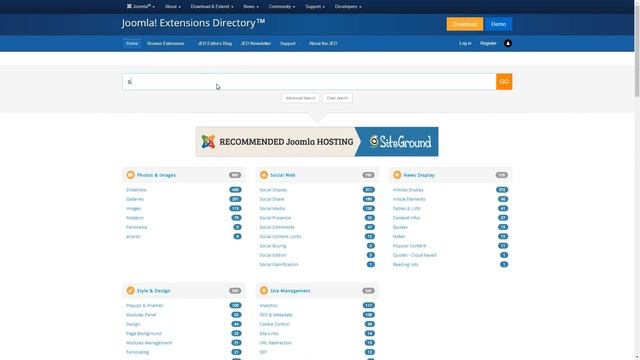Select the Home navigation tab

click(x=132, y=43)
